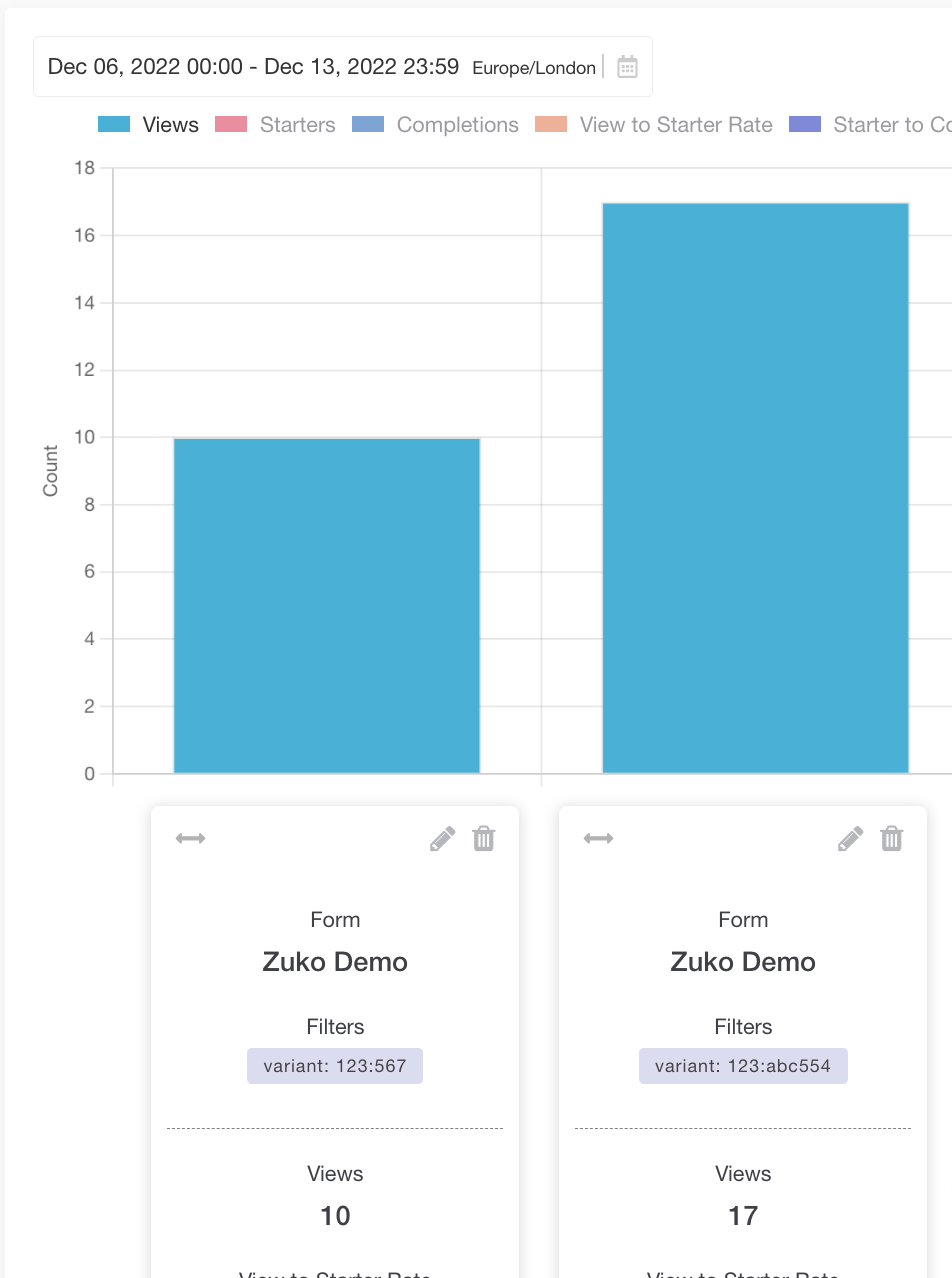The image size is (952, 1278).
Task: Open the calendar date picker icon
Action: [627, 68]
